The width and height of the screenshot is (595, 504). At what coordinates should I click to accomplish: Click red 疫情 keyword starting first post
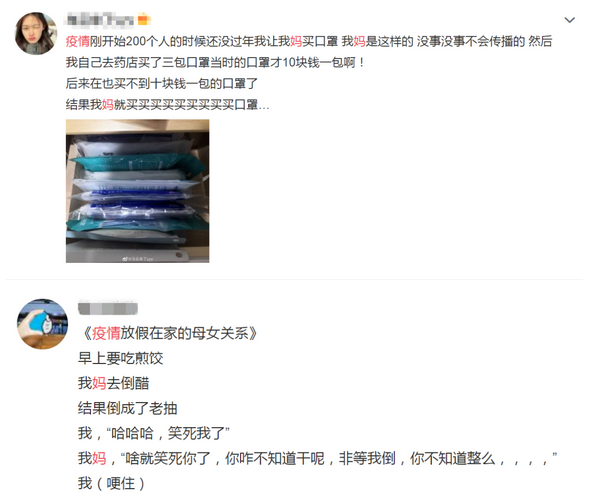[78, 41]
